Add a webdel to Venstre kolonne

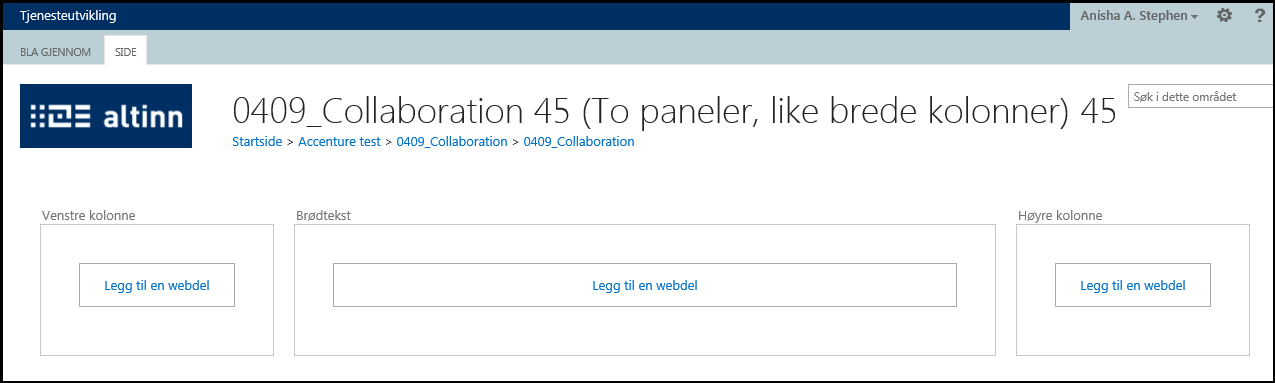point(157,285)
